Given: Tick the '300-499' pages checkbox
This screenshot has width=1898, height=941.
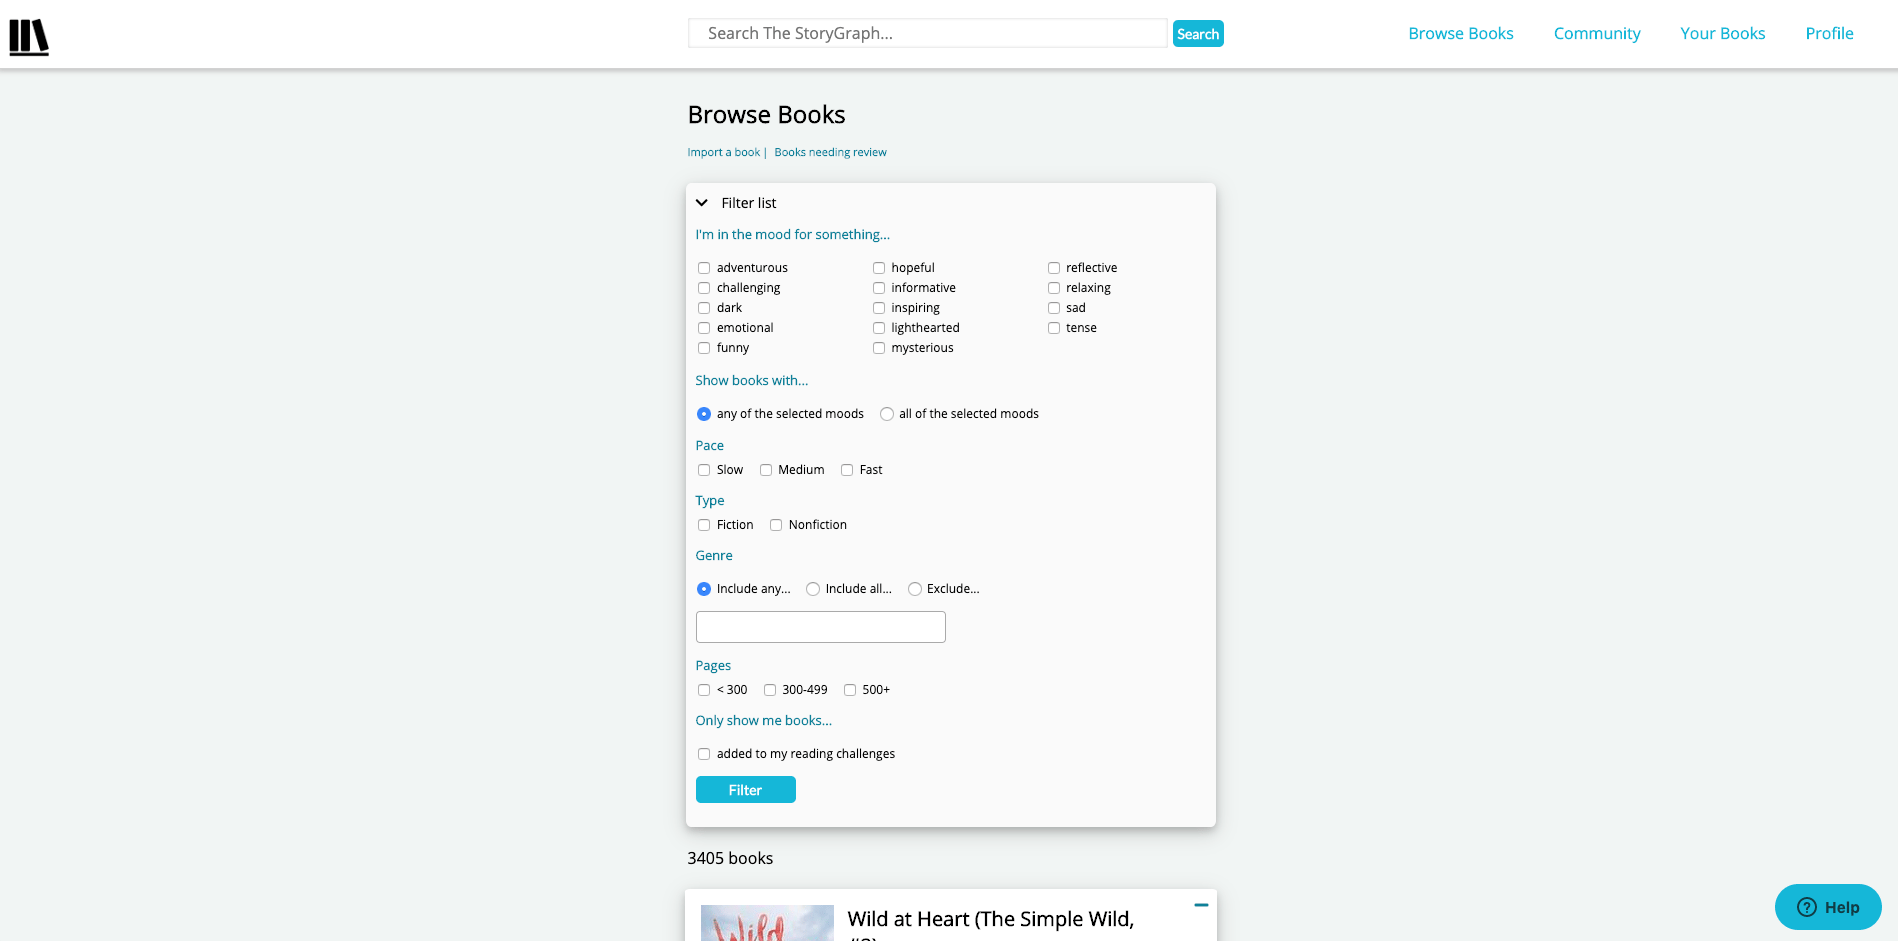Looking at the screenshot, I should 770,690.
